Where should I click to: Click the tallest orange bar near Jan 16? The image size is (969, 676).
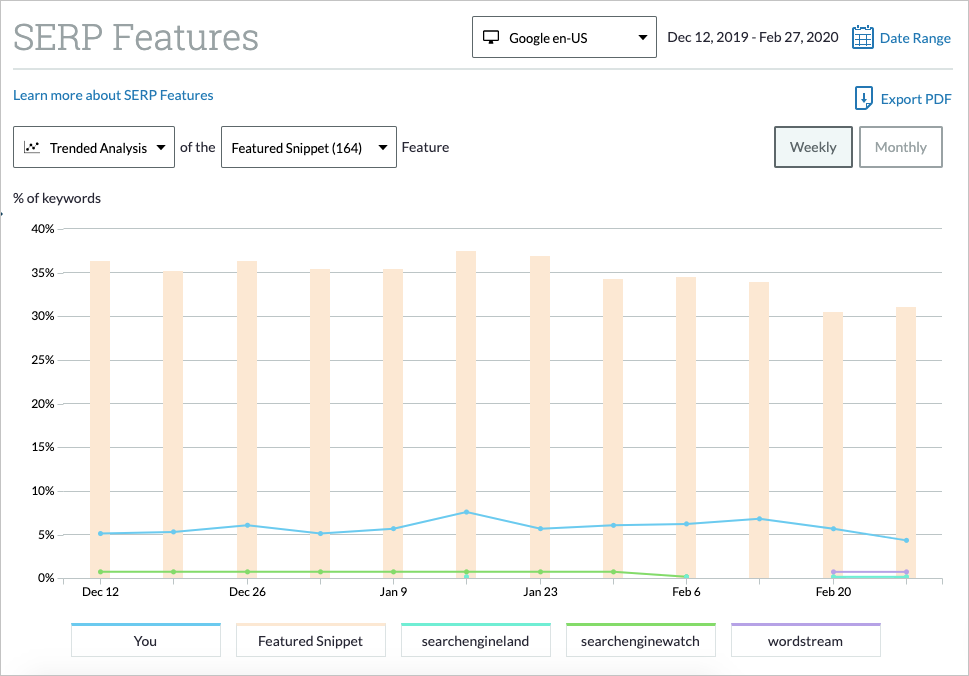tap(466, 400)
